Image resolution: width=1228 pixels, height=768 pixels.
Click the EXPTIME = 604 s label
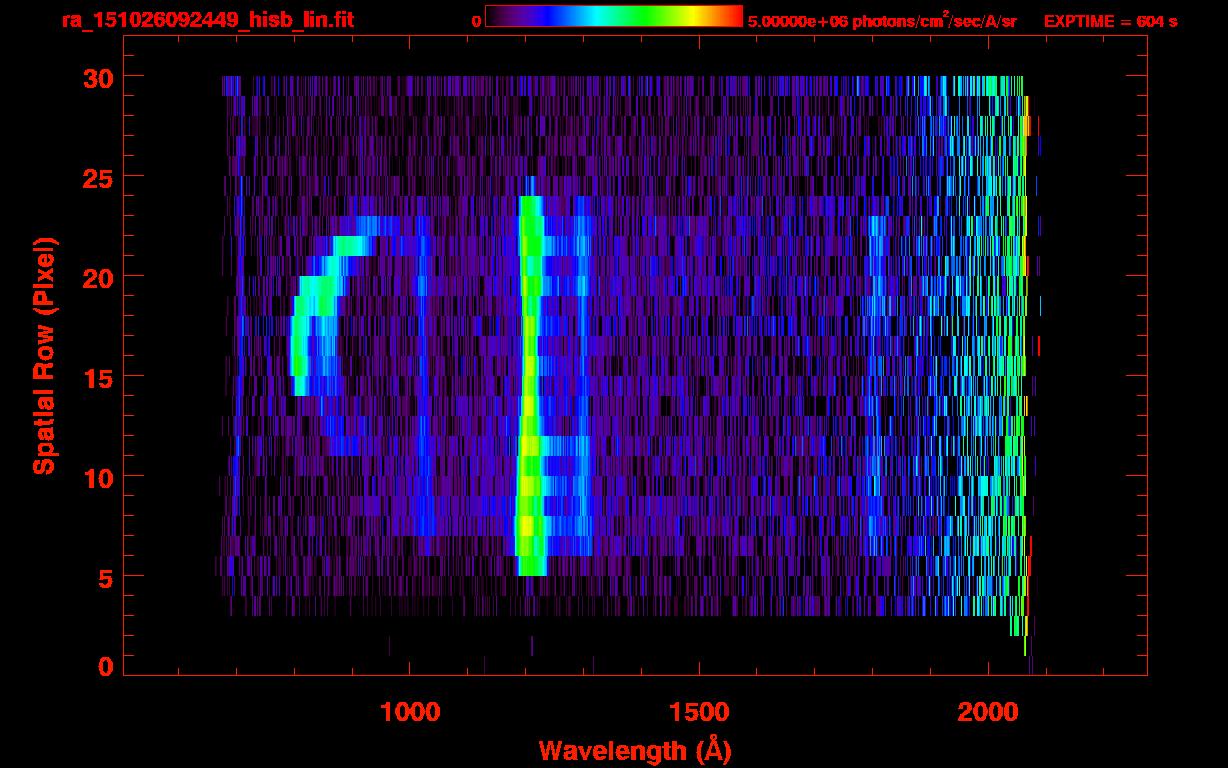(x=1110, y=21)
